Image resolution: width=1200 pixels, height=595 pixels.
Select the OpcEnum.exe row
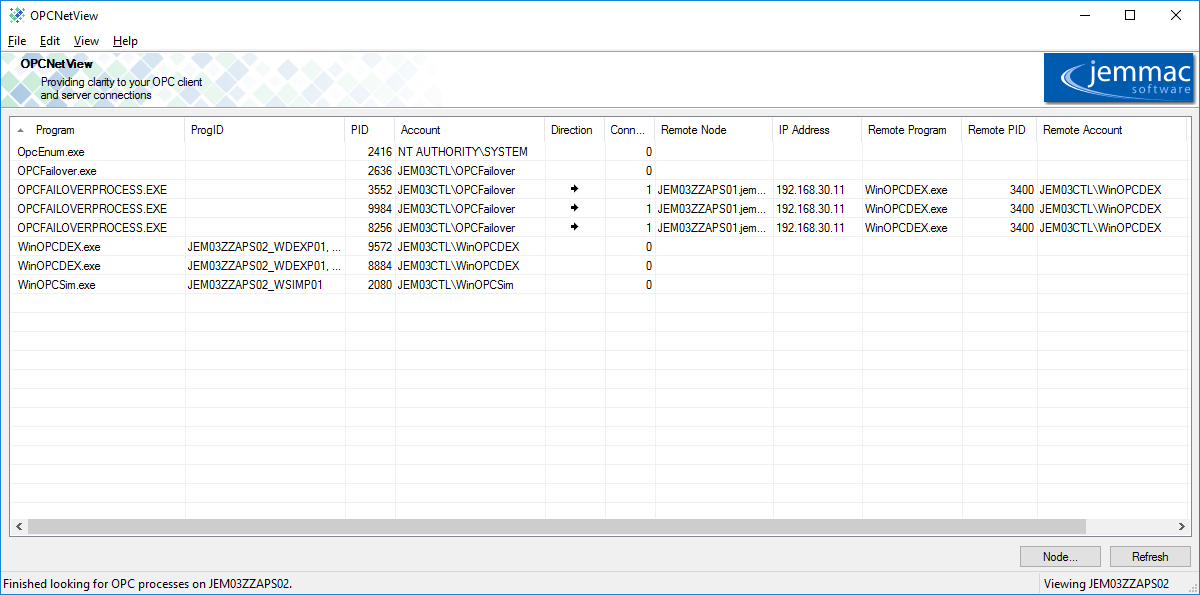coord(598,152)
